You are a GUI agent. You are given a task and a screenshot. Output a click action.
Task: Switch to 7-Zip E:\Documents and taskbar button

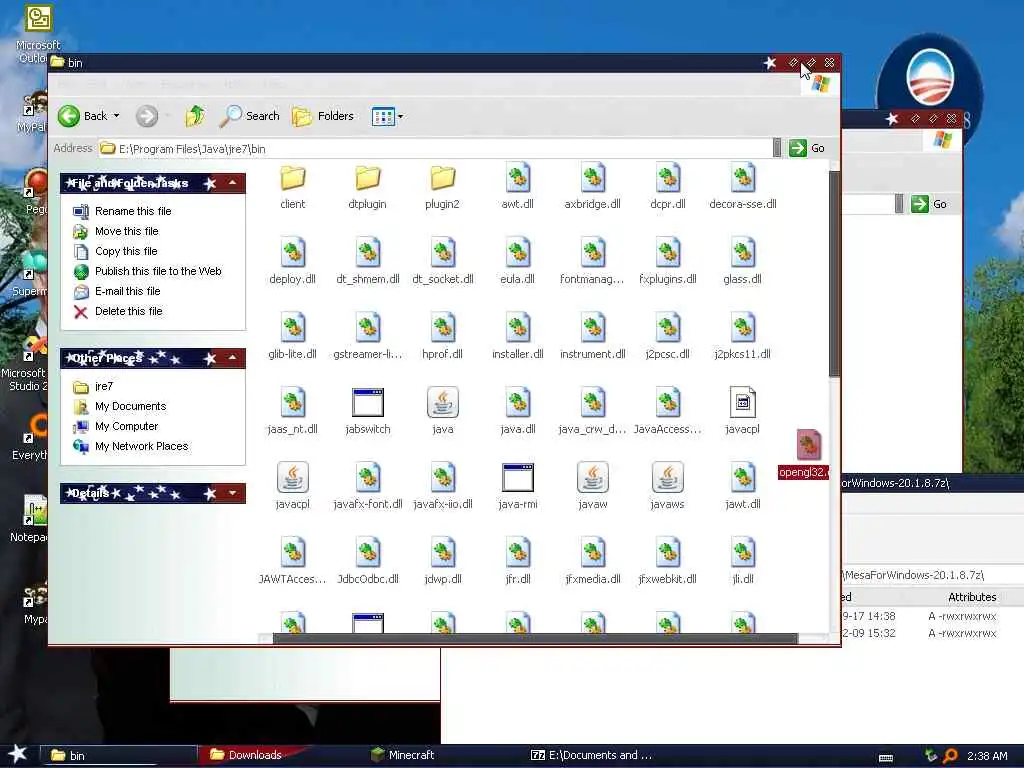tap(591, 755)
